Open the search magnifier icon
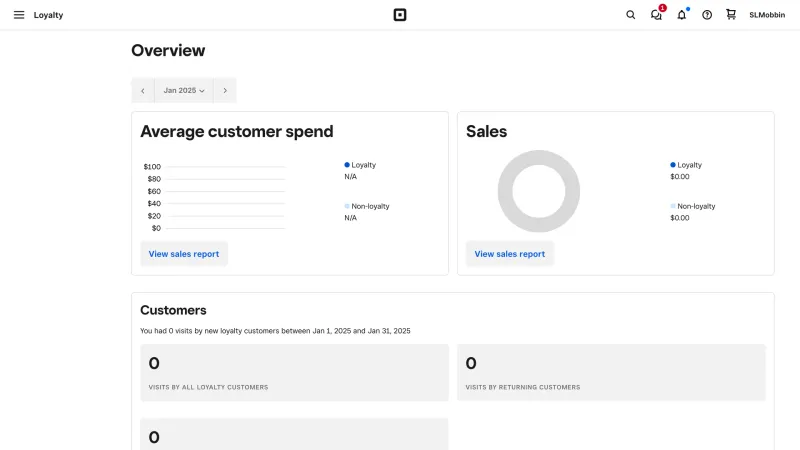Image resolution: width=800 pixels, height=450 pixels. (x=631, y=15)
